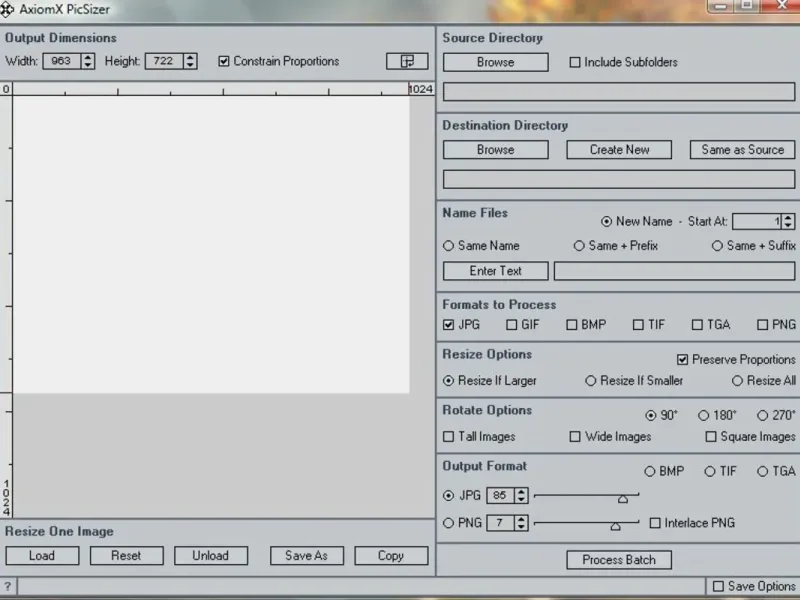The width and height of the screenshot is (800, 600).
Task: Click the AxiomX PicSizer title bar icon
Action: 7,9
